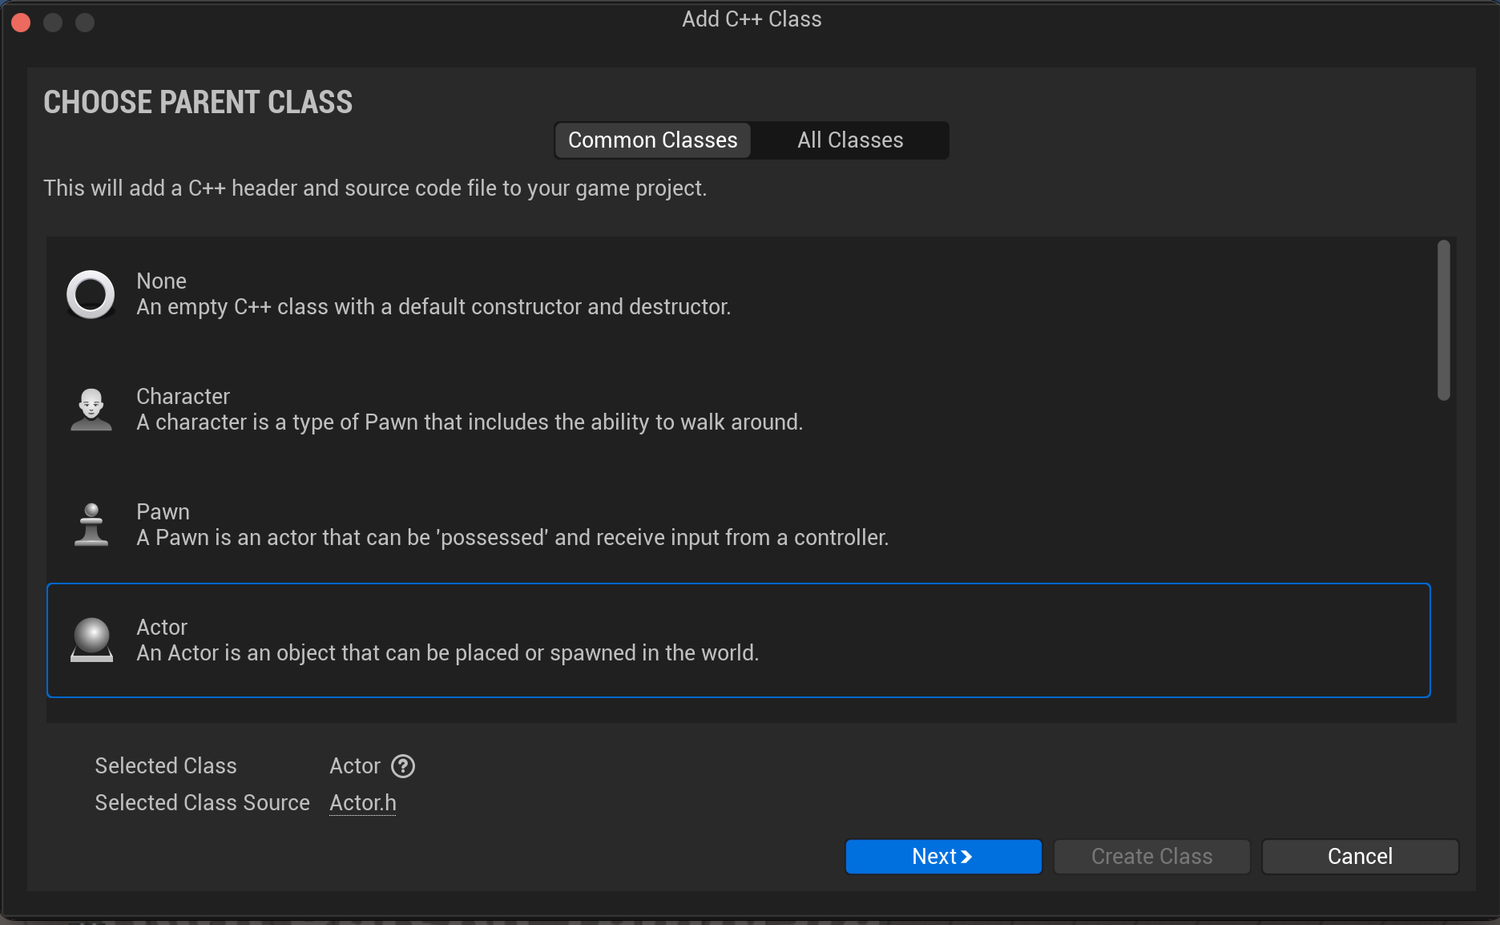Switch to the Common Classes tab
The height and width of the screenshot is (925, 1500).
point(653,140)
